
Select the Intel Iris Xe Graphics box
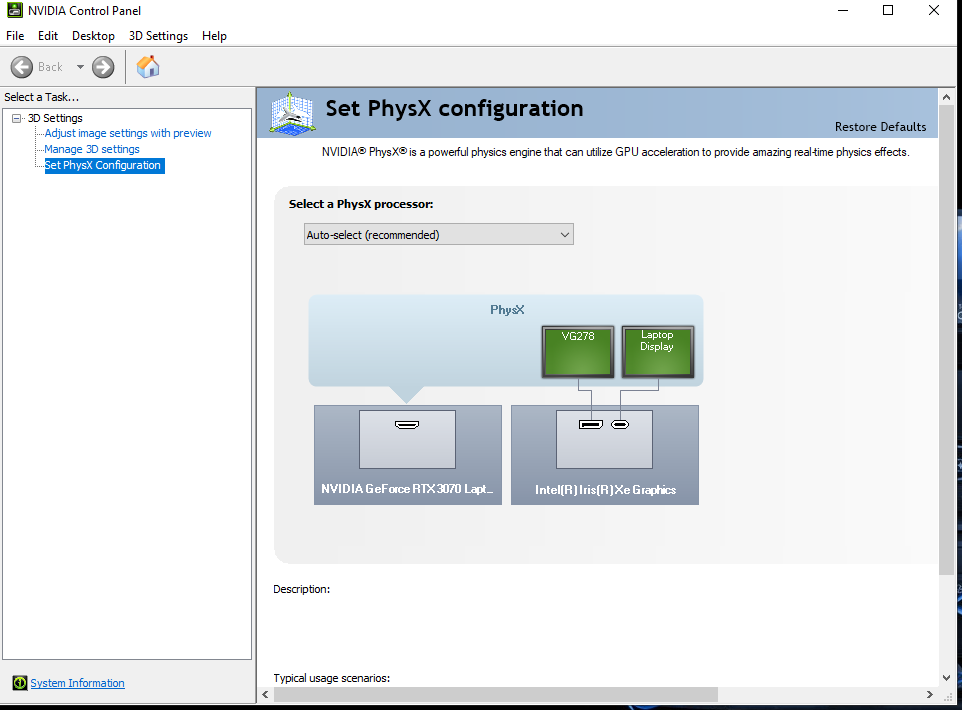(604, 454)
